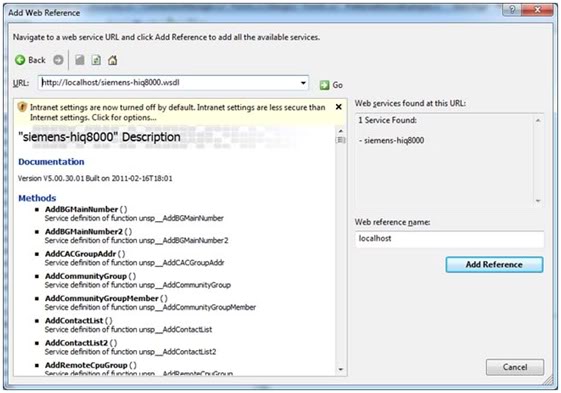
Task: Click the Refresh page toolbar icon
Action: (x=96, y=60)
